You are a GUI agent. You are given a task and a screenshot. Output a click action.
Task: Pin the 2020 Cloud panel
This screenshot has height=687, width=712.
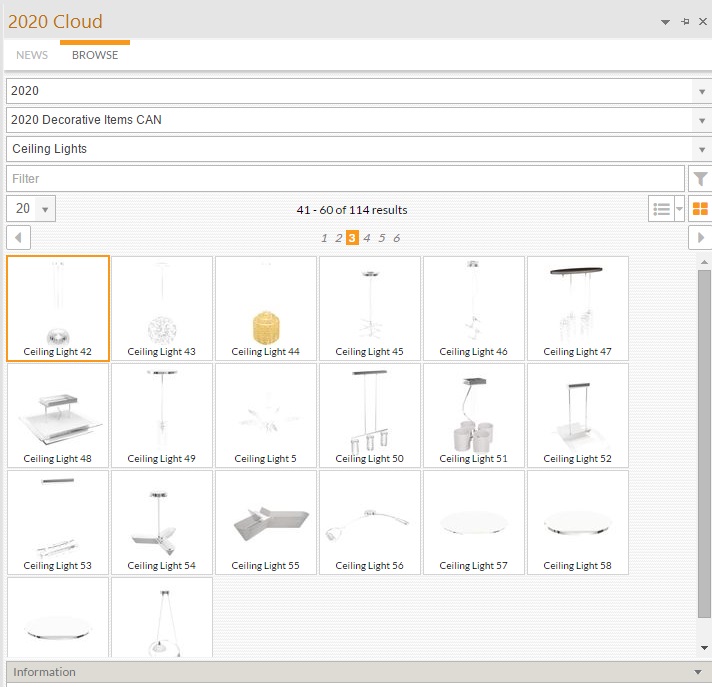[685, 21]
